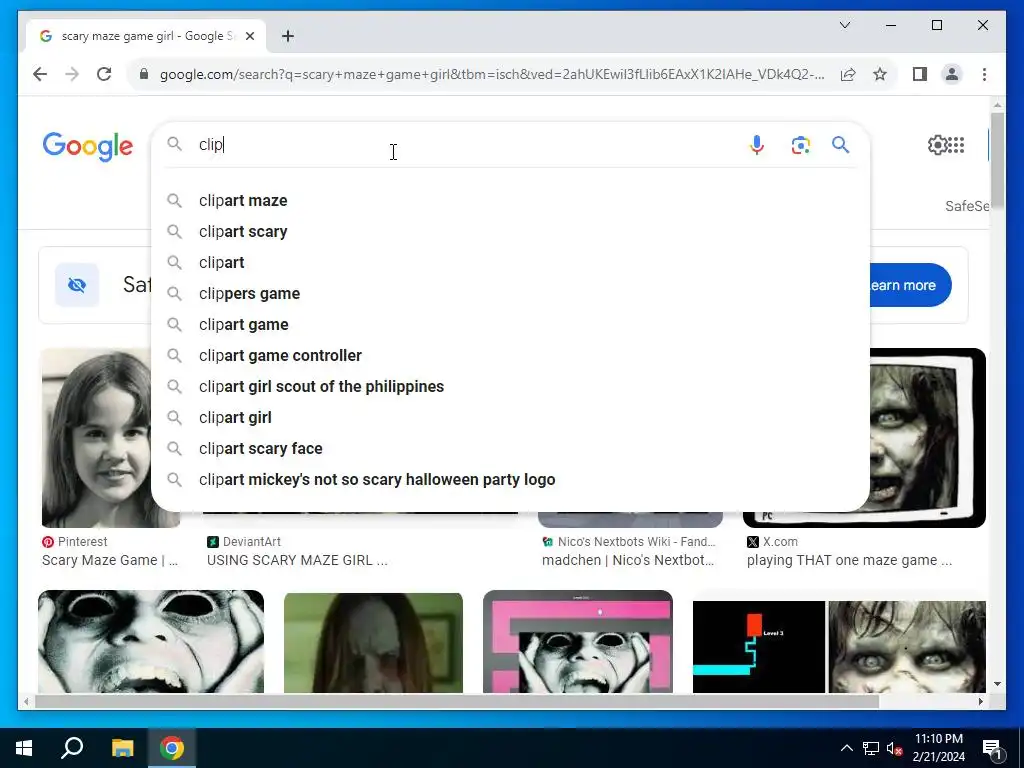The width and height of the screenshot is (1024, 768).
Task: Open Chrome side panel
Action: pyautogui.click(x=920, y=74)
